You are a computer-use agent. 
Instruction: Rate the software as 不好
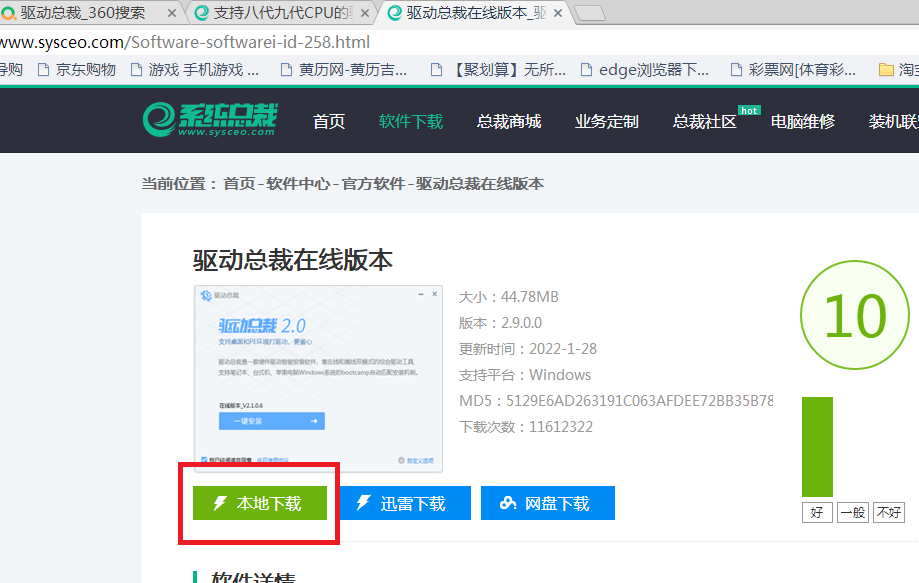coord(889,513)
